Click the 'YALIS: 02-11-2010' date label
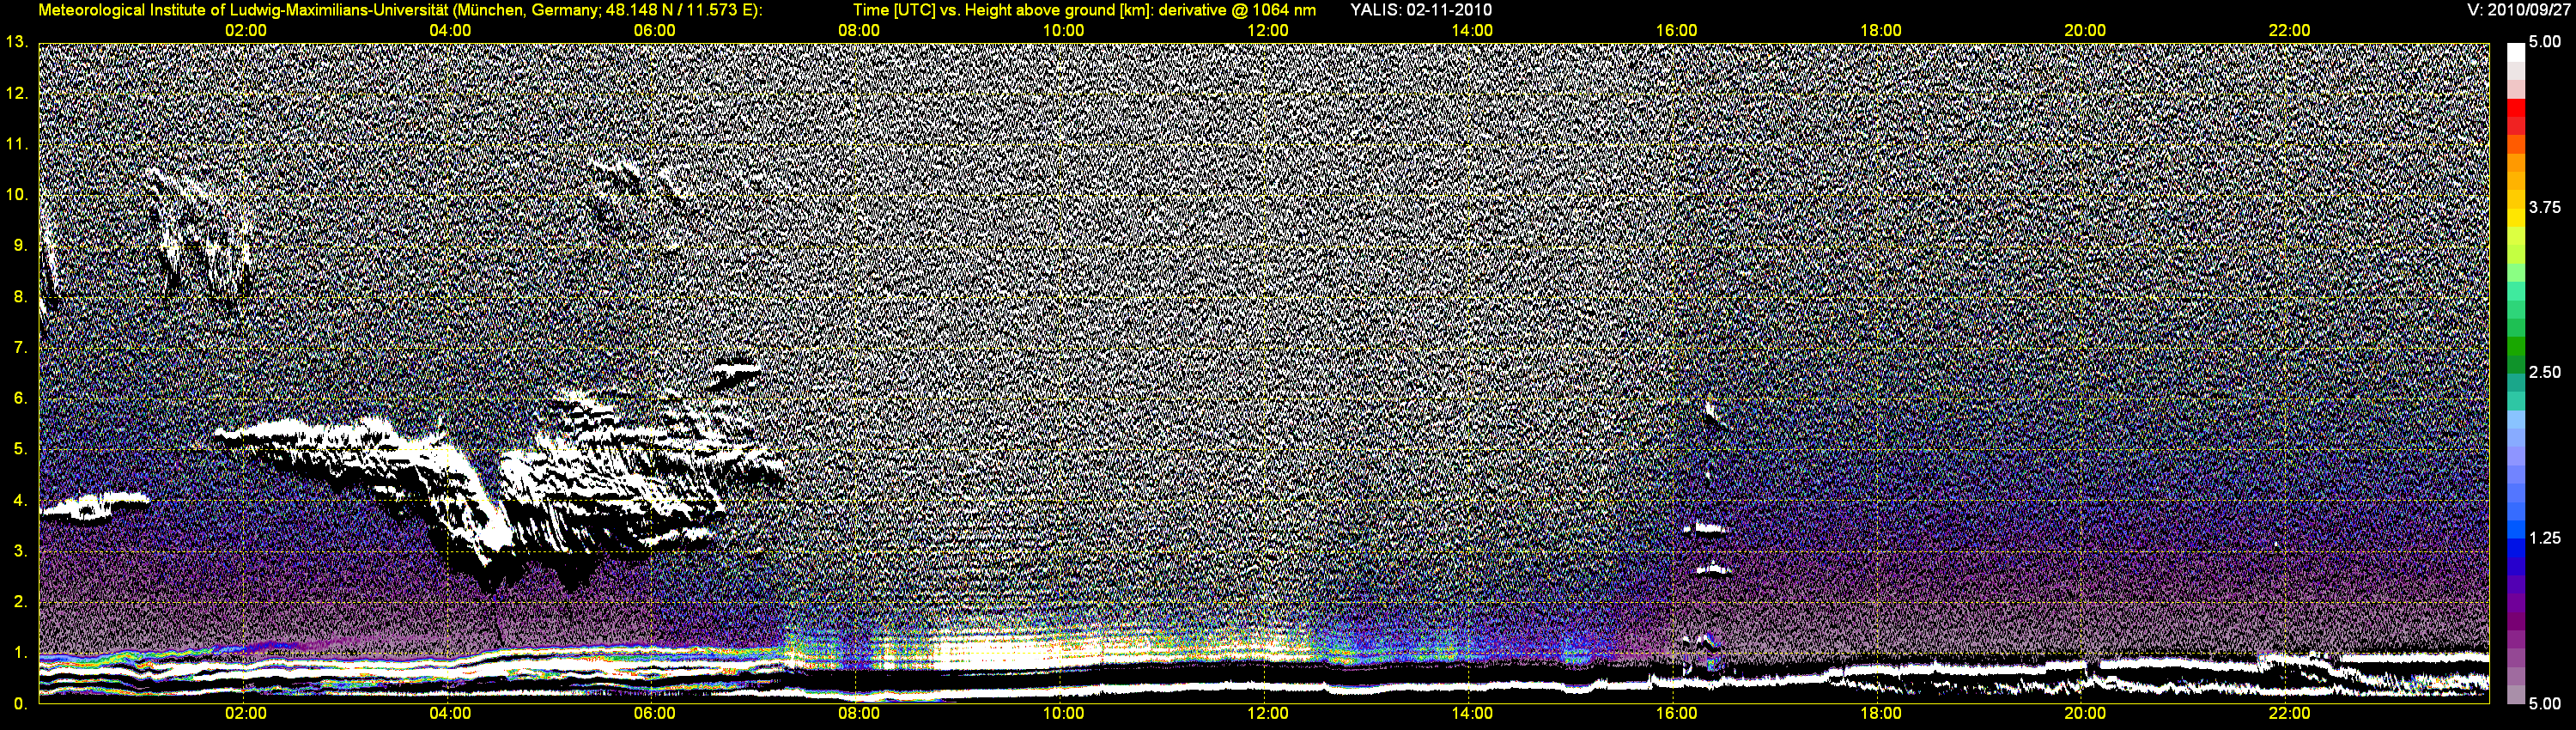 1420,10
